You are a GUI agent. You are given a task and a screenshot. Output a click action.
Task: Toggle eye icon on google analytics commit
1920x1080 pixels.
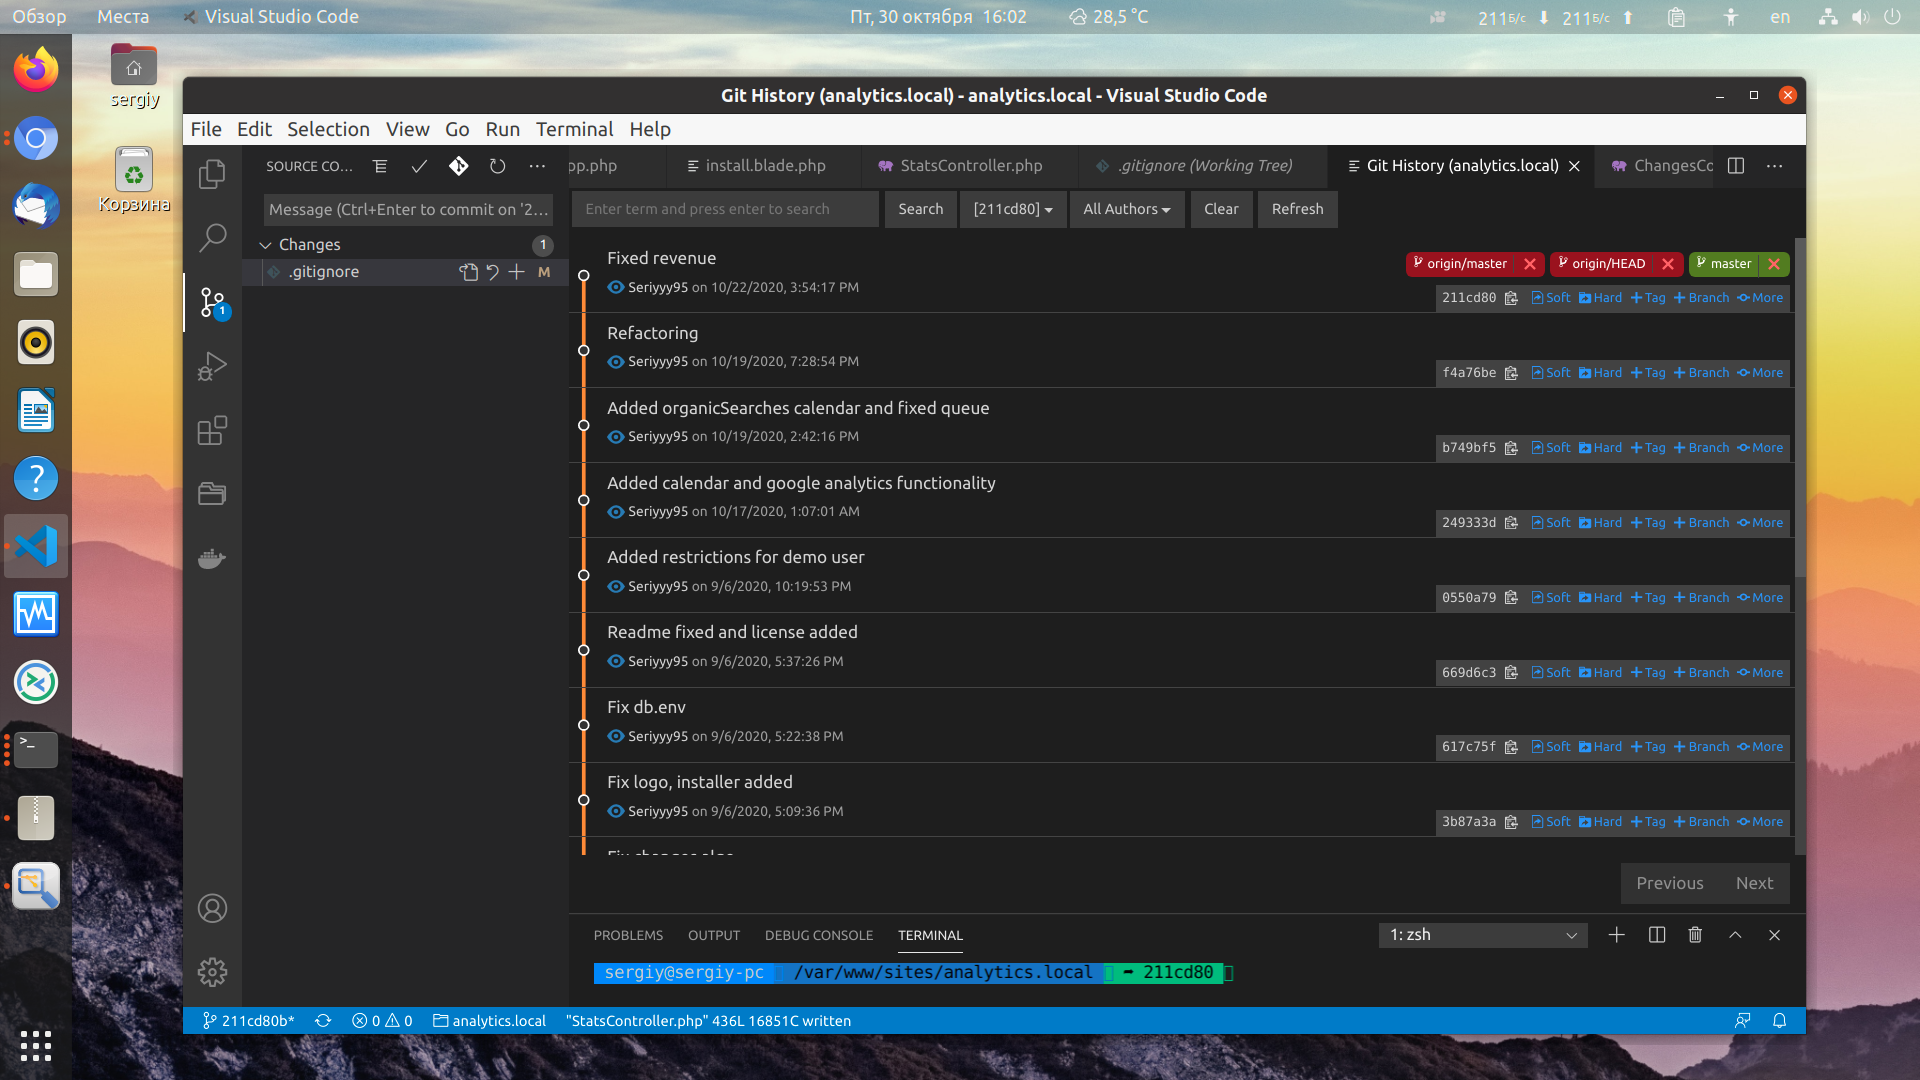[x=616, y=512]
